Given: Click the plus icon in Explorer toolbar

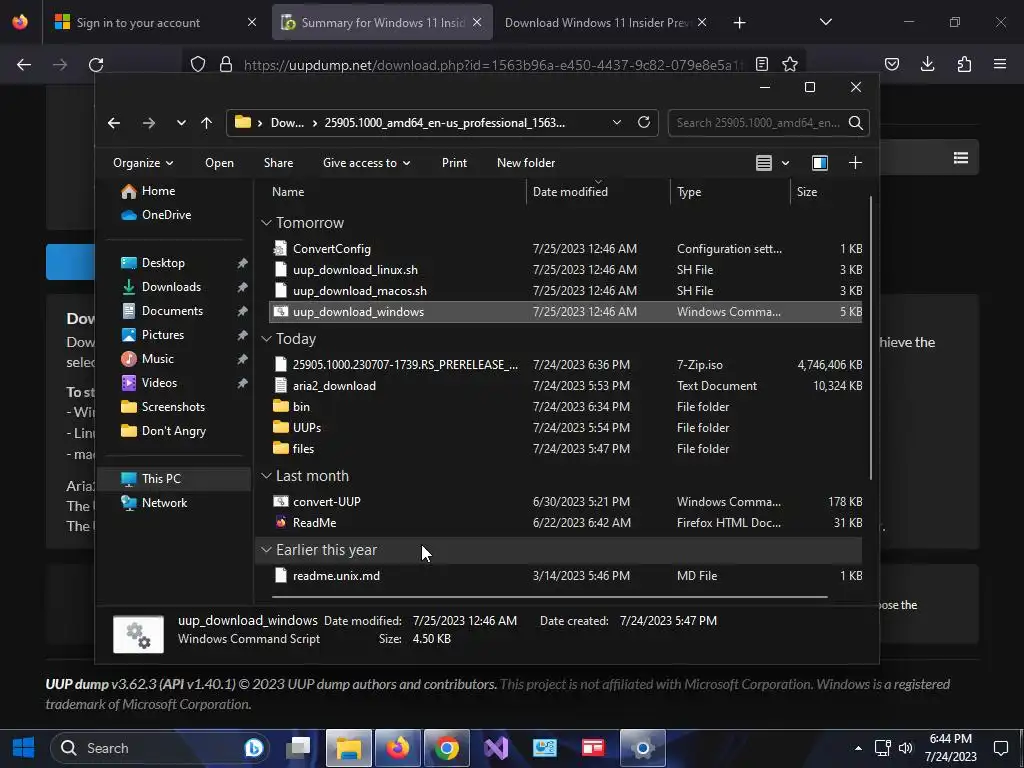Looking at the screenshot, I should click(x=855, y=163).
